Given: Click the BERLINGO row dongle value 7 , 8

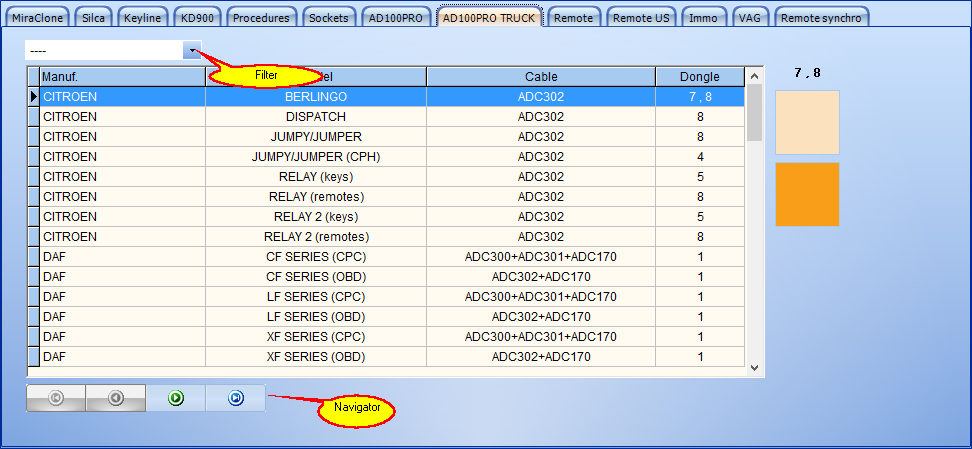Looking at the screenshot, I should tap(700, 97).
